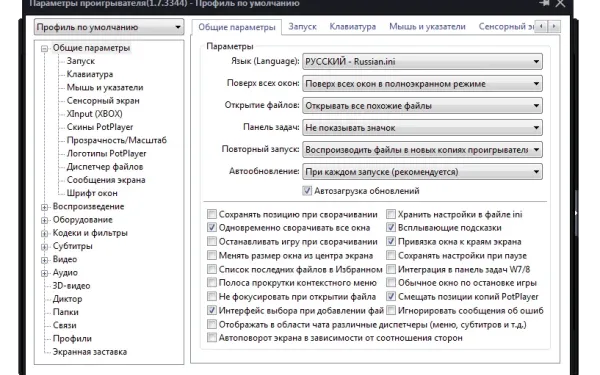Open the profile dropdown 'Профиль по умолчанию'
The height and width of the screenshot is (375, 600).
(x=109, y=27)
